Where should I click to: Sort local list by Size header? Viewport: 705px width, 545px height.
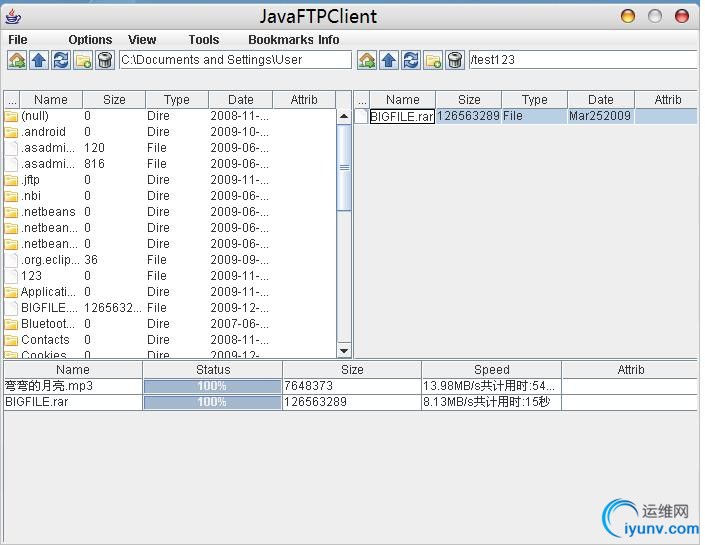[114, 99]
